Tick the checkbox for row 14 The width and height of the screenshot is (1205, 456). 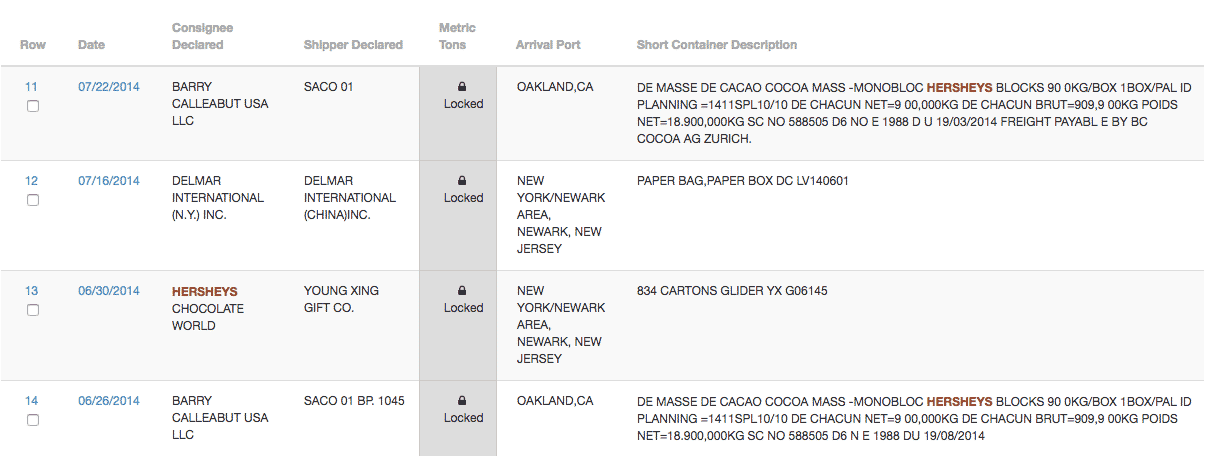(x=32, y=420)
